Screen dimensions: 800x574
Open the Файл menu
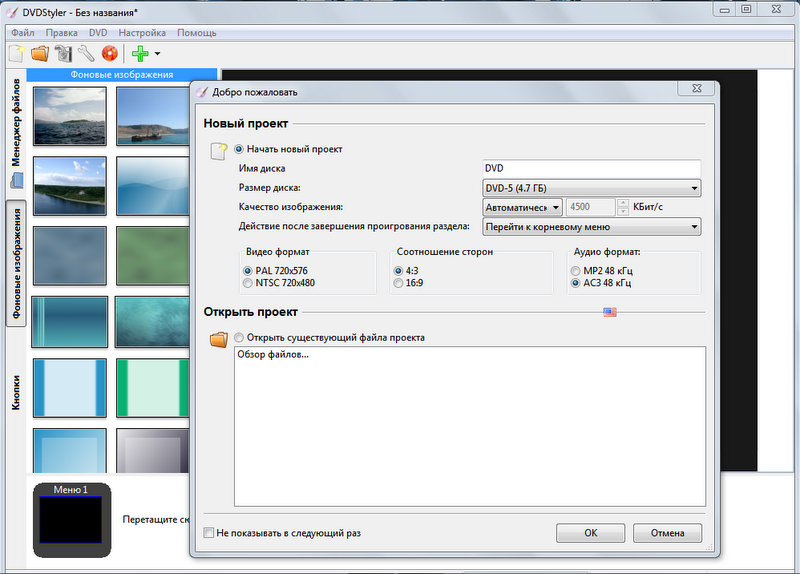coord(23,33)
